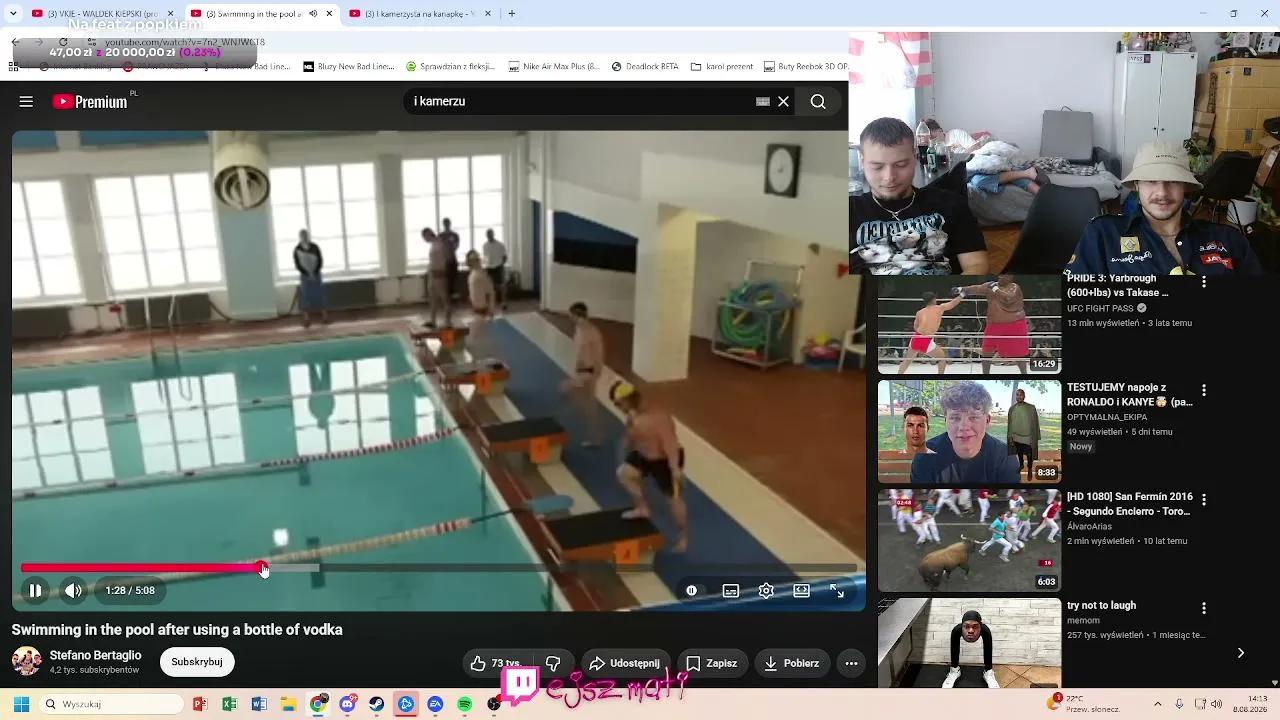Like the video with thumbs up
The height and width of the screenshot is (720, 1280).
click(496, 663)
